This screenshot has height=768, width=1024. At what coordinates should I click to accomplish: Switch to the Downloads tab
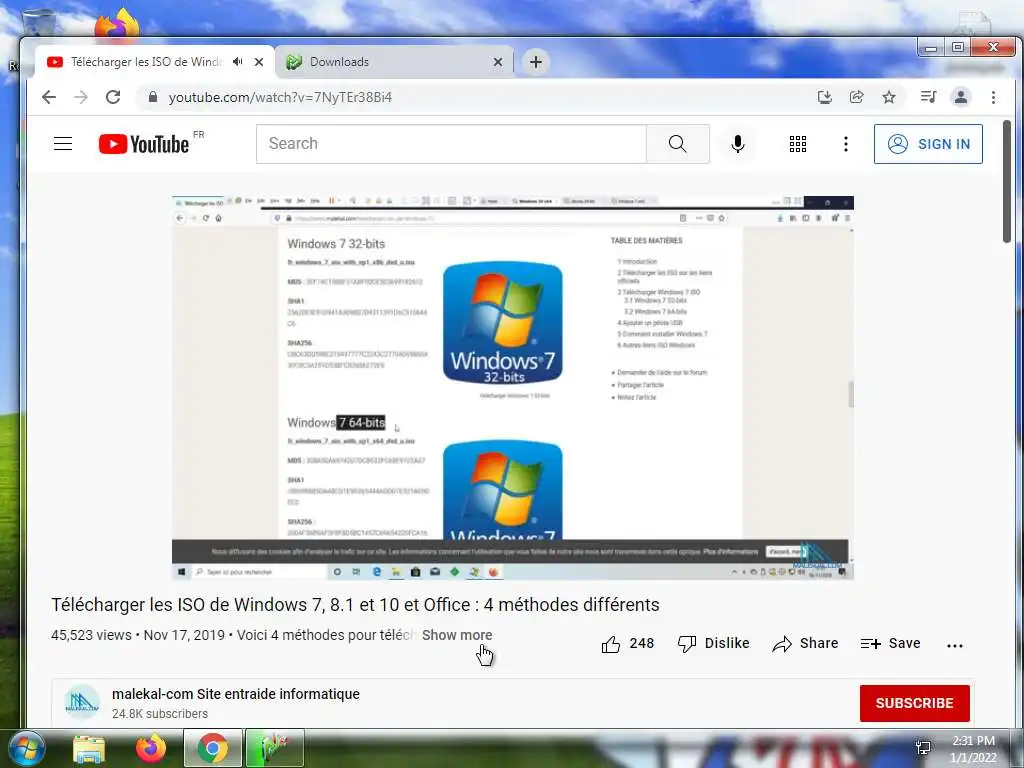coord(394,62)
